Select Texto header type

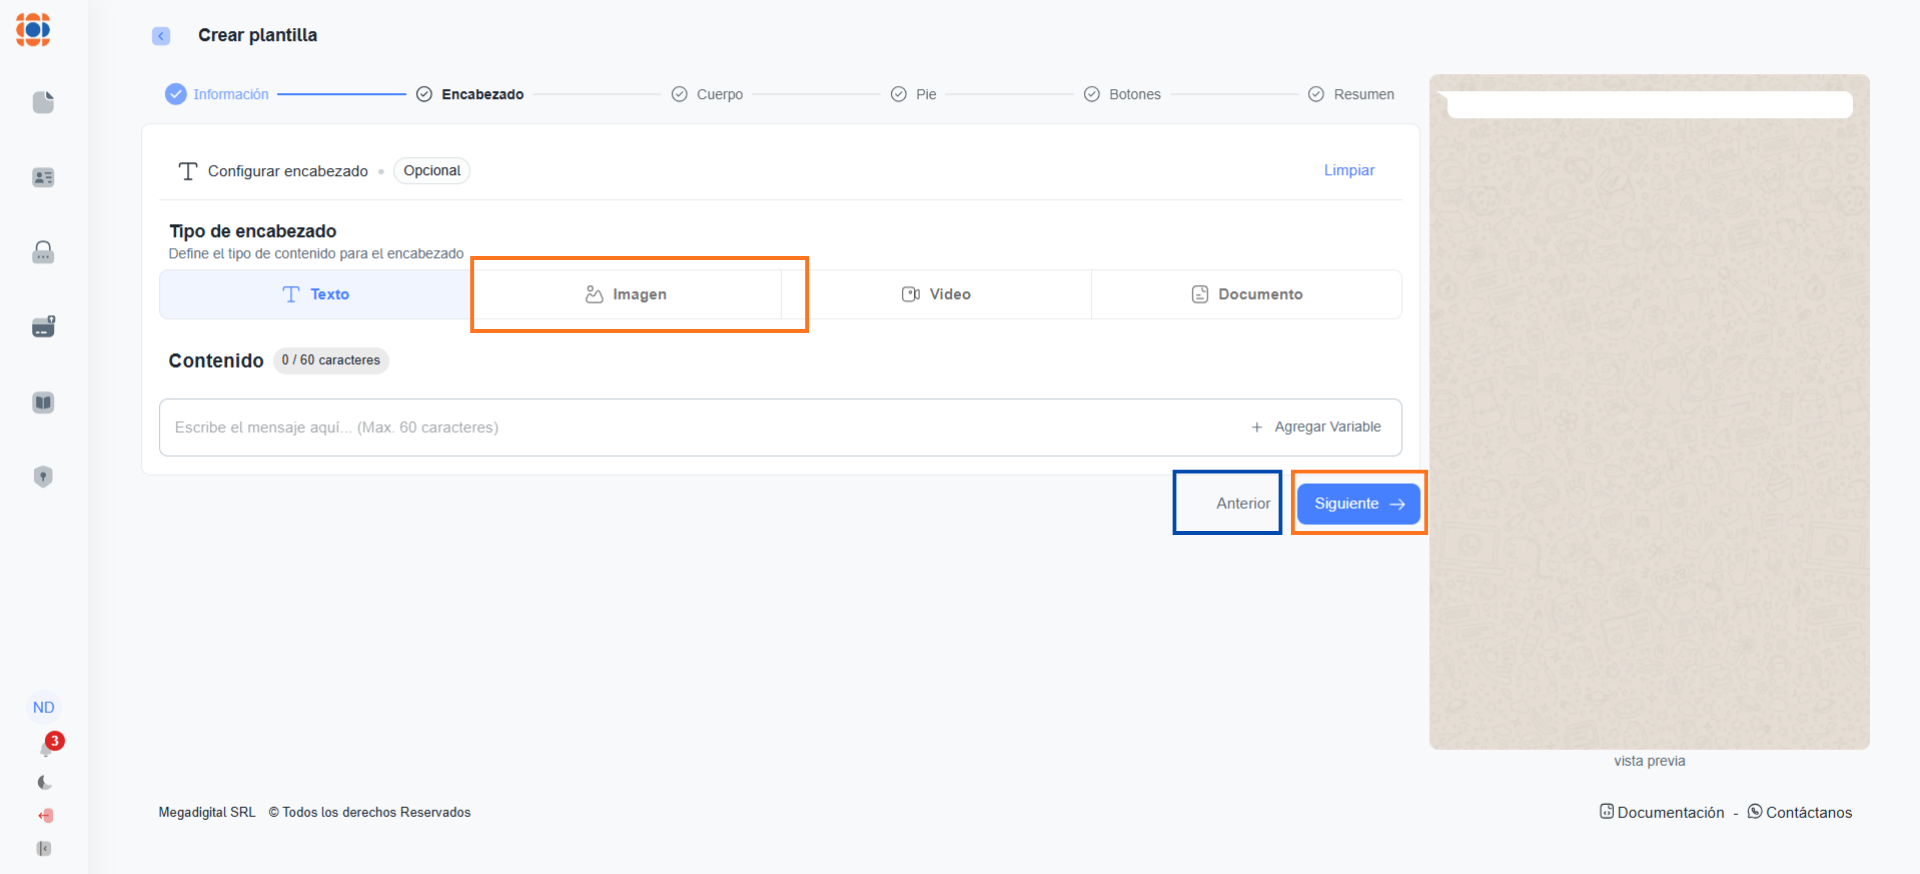315,294
